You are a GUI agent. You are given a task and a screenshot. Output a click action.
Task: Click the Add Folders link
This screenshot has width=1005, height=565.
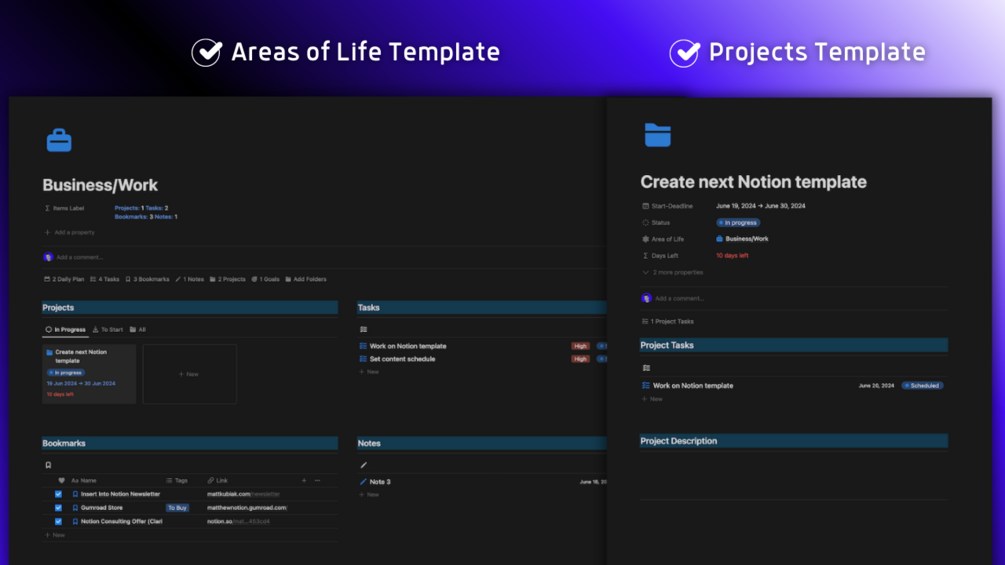pos(306,279)
